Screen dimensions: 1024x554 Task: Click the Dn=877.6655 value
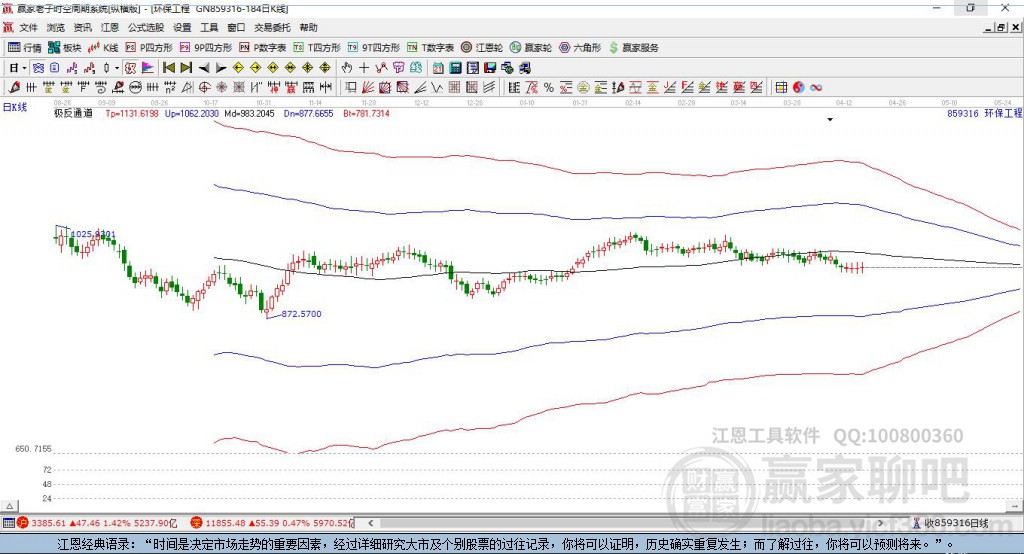308,113
